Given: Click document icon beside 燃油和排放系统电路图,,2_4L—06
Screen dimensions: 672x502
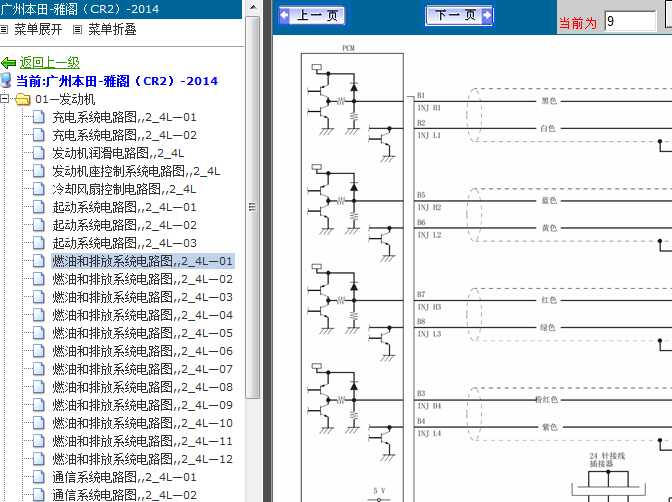Looking at the screenshot, I should pyautogui.click(x=39, y=351).
